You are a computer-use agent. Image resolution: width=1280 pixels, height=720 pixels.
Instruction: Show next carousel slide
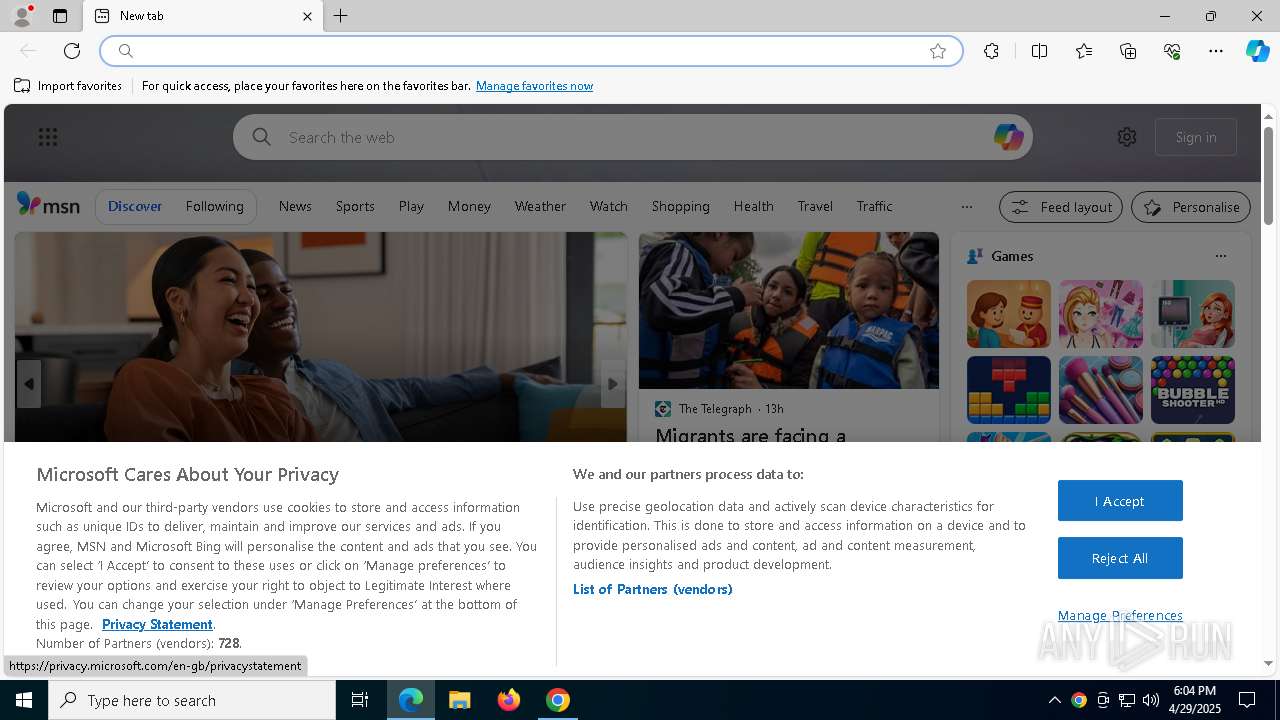(x=613, y=384)
